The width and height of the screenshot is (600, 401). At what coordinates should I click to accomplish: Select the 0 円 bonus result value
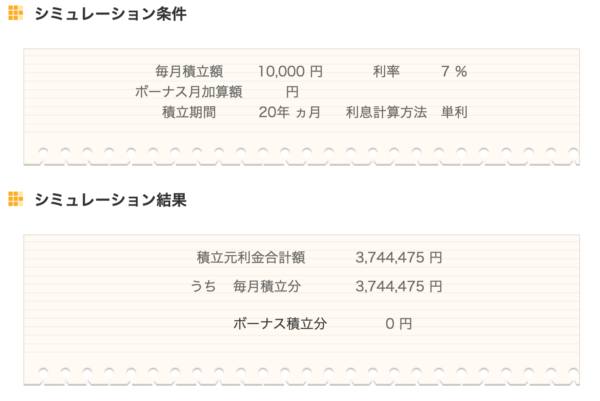point(398,324)
